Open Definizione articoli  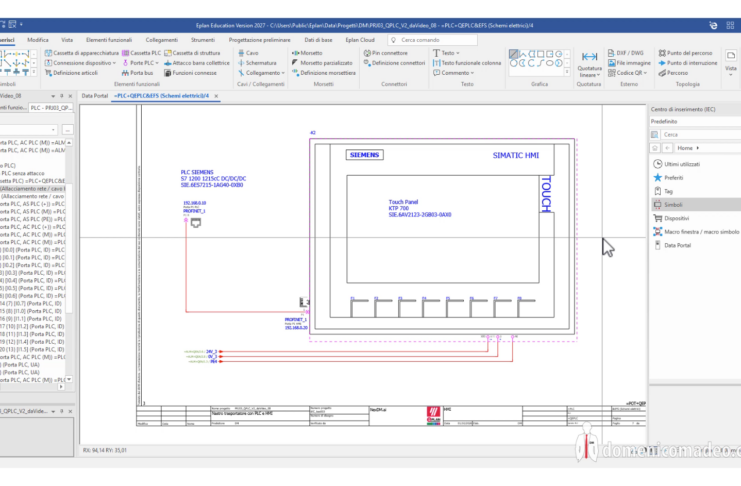[71, 73]
